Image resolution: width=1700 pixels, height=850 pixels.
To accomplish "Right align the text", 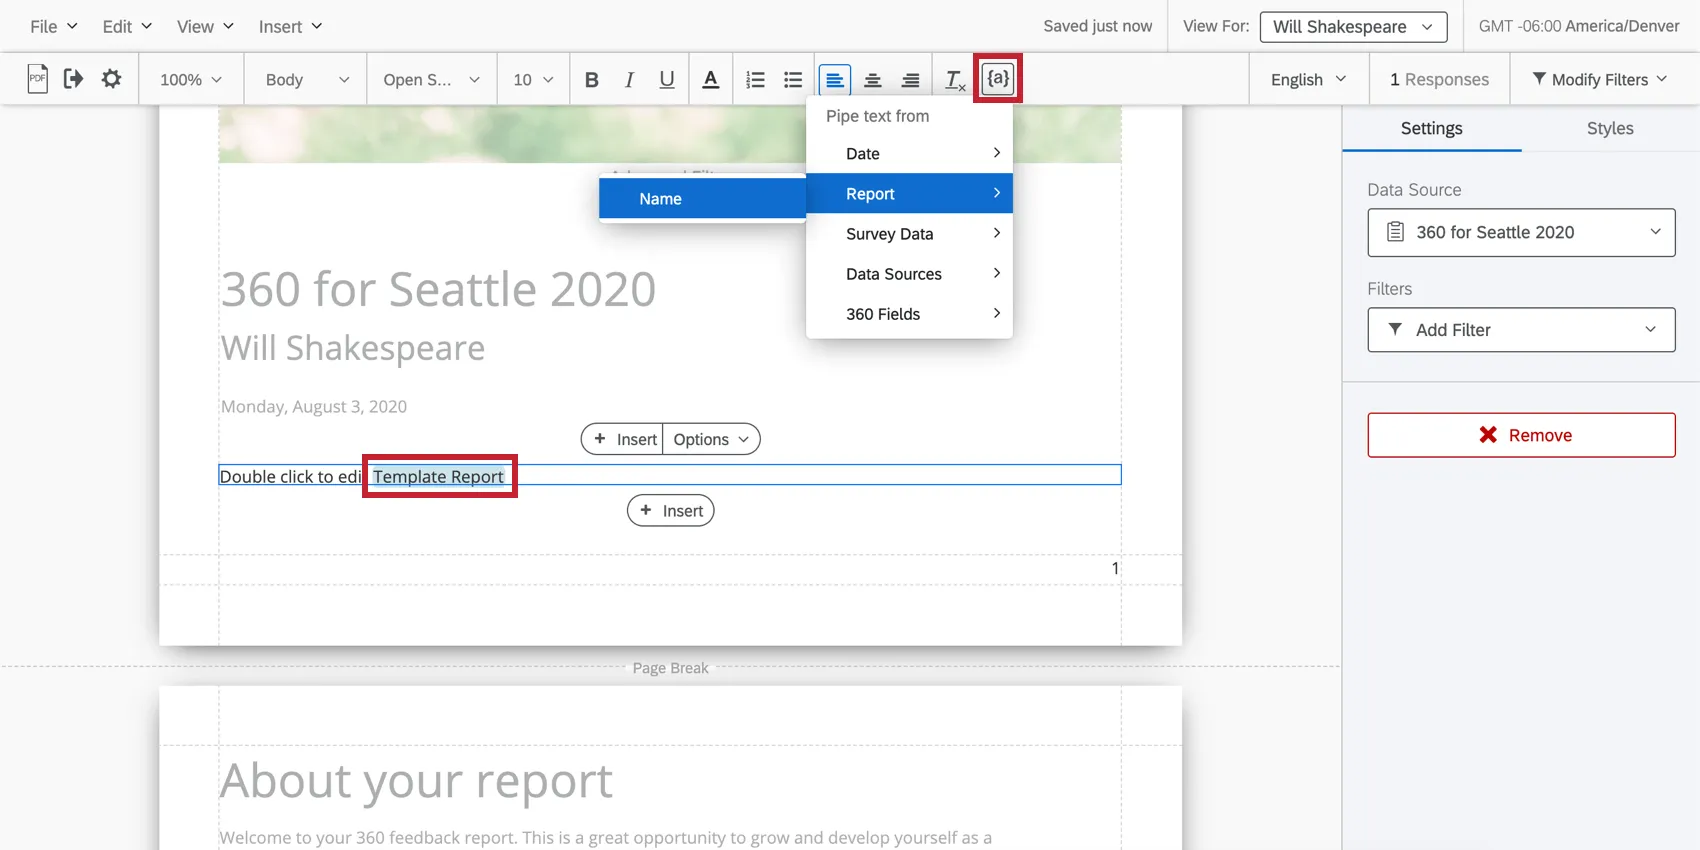I will pos(910,80).
